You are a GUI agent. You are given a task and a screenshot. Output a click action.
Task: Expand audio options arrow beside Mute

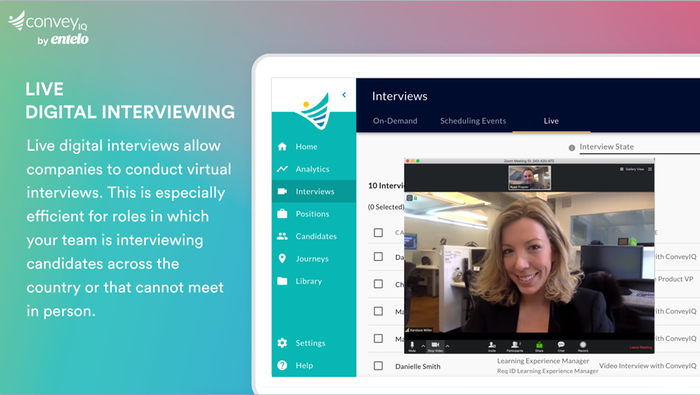(x=423, y=346)
